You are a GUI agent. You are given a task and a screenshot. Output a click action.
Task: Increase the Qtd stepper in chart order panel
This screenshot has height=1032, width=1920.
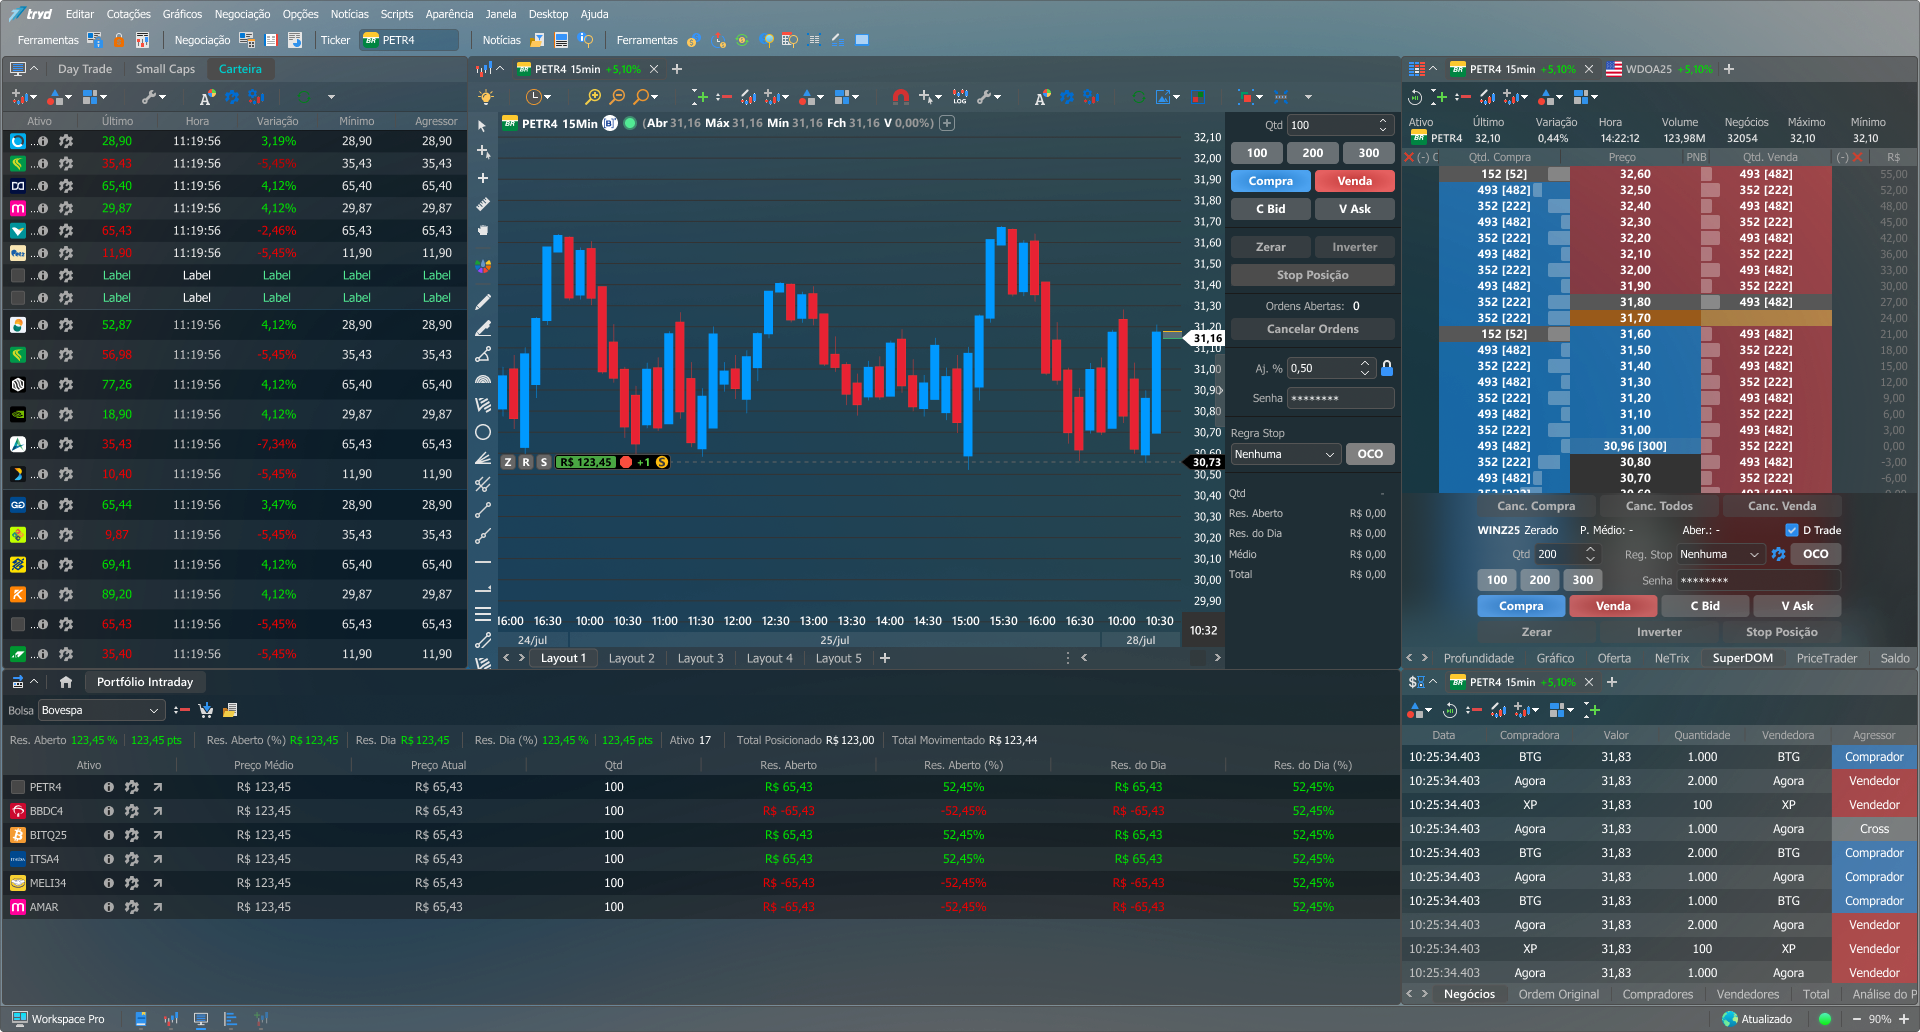(x=1383, y=121)
